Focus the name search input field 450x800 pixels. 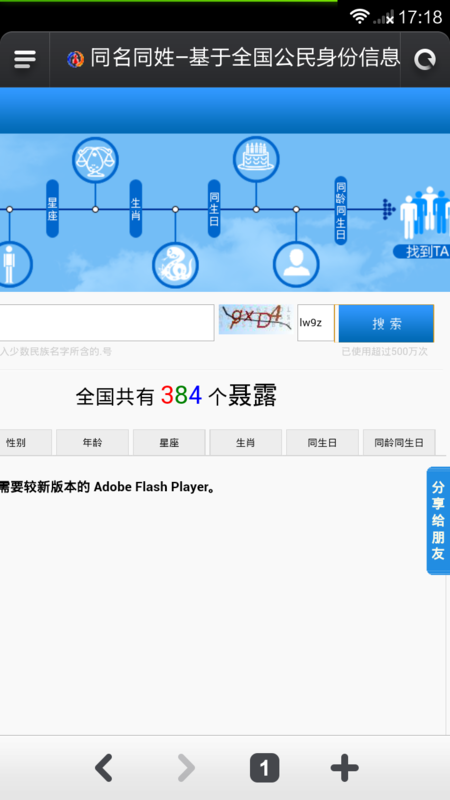pos(107,322)
